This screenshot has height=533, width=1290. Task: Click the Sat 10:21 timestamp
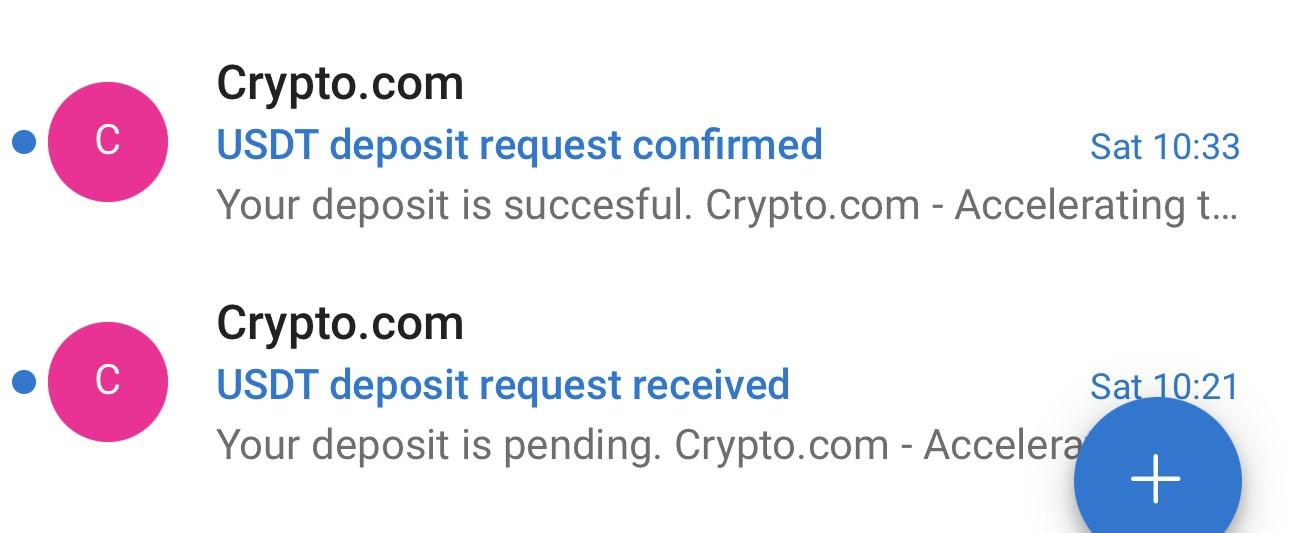point(1165,386)
